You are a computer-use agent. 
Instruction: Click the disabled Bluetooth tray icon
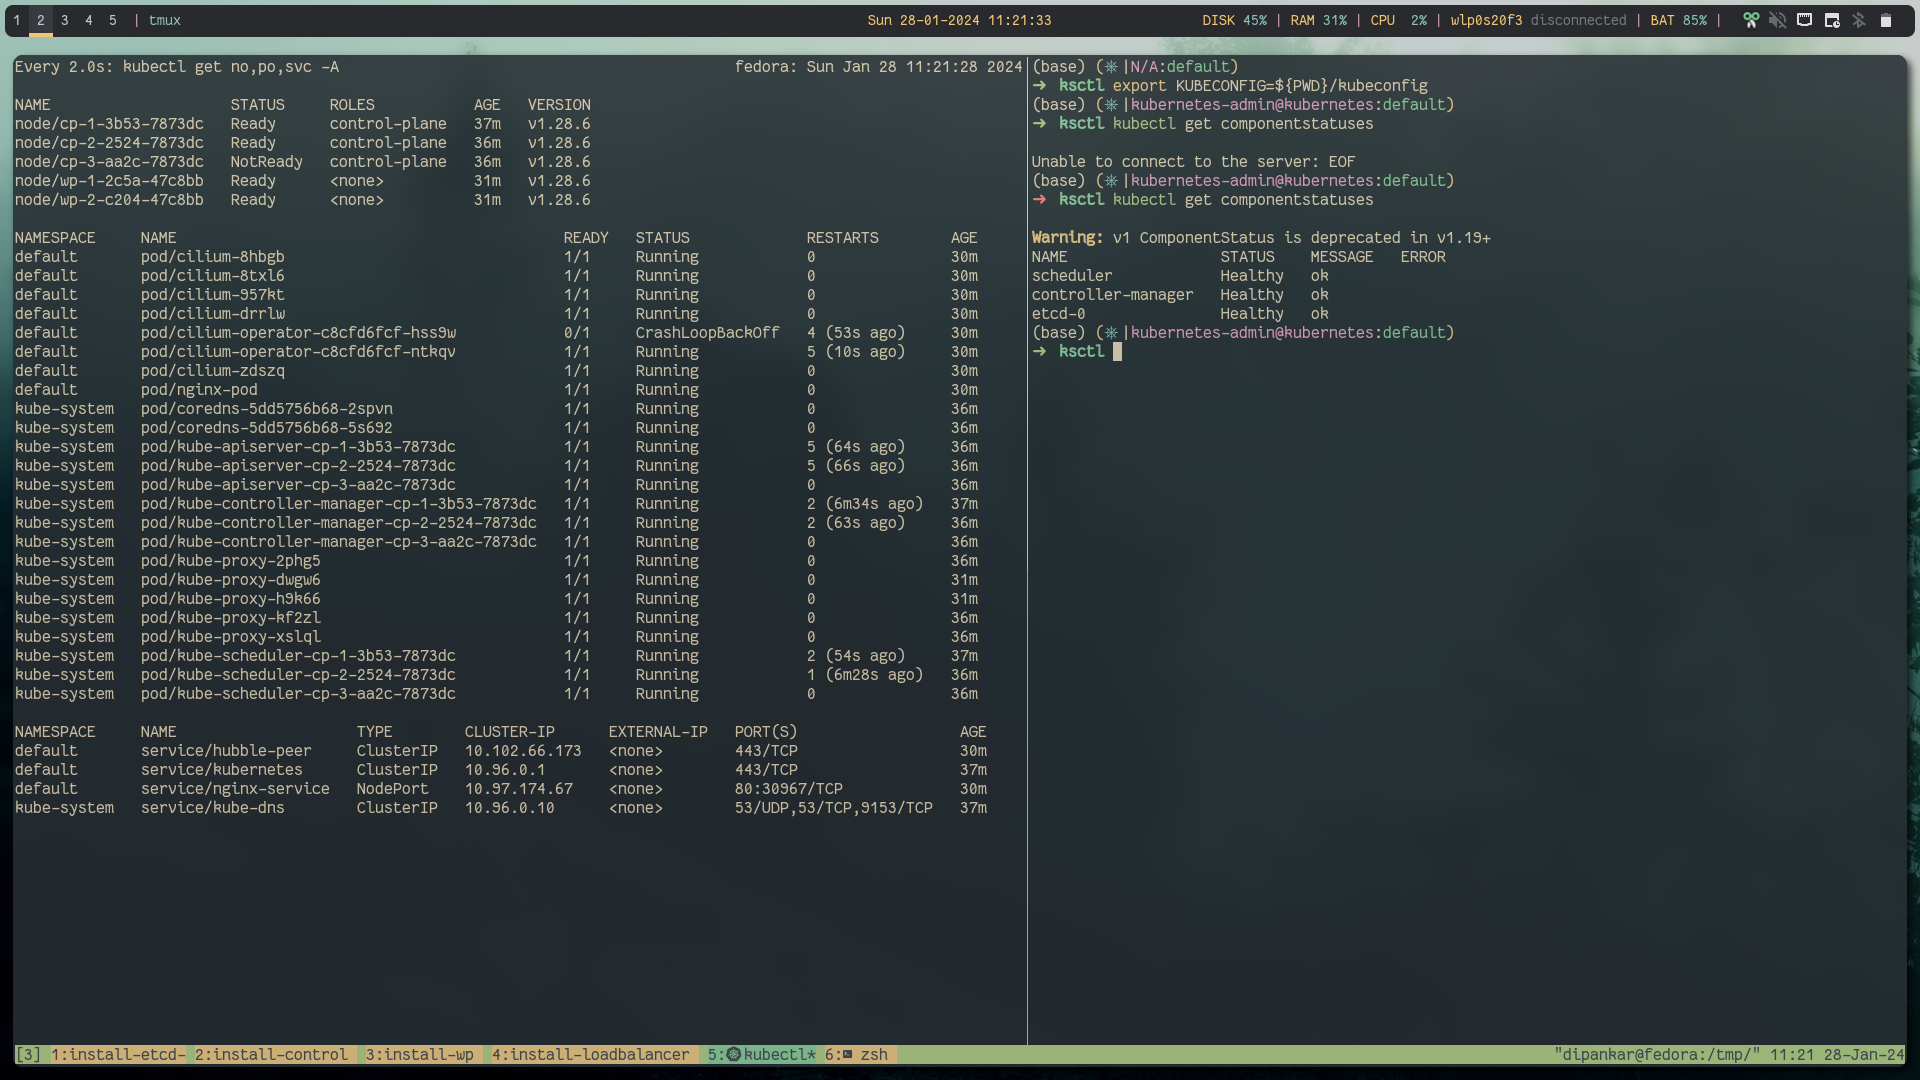(1858, 20)
